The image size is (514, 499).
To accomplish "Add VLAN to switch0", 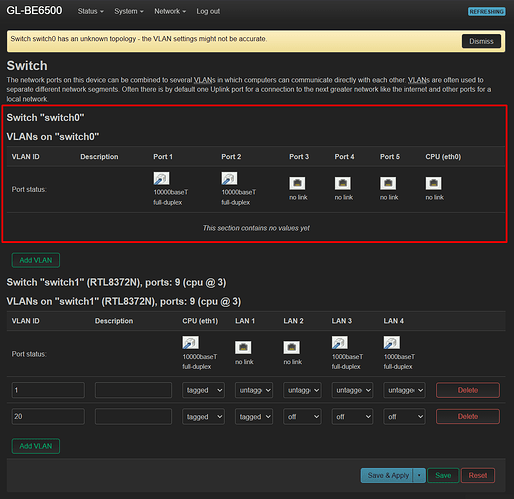I will pyautogui.click(x=36, y=260).
